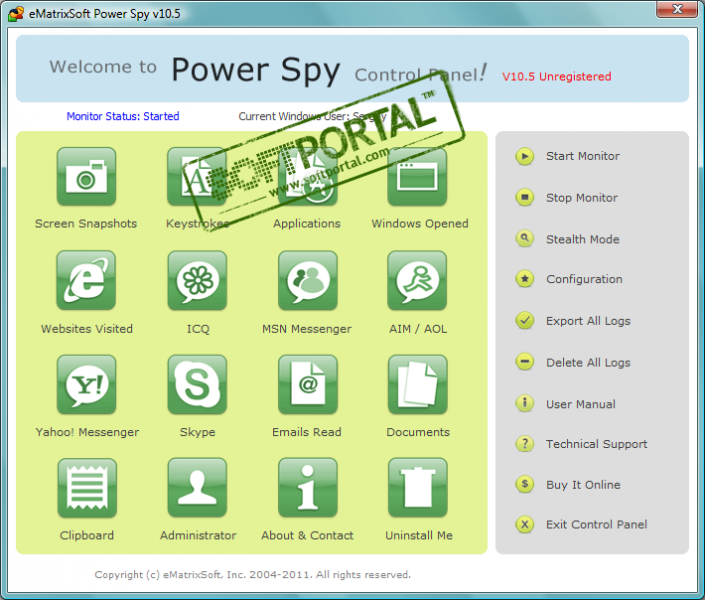Open the AIM / AOL icon
The width and height of the screenshot is (705, 600).
pos(418,280)
